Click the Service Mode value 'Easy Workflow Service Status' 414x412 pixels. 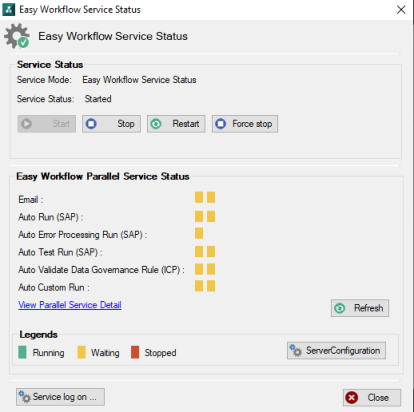[x=139, y=80]
